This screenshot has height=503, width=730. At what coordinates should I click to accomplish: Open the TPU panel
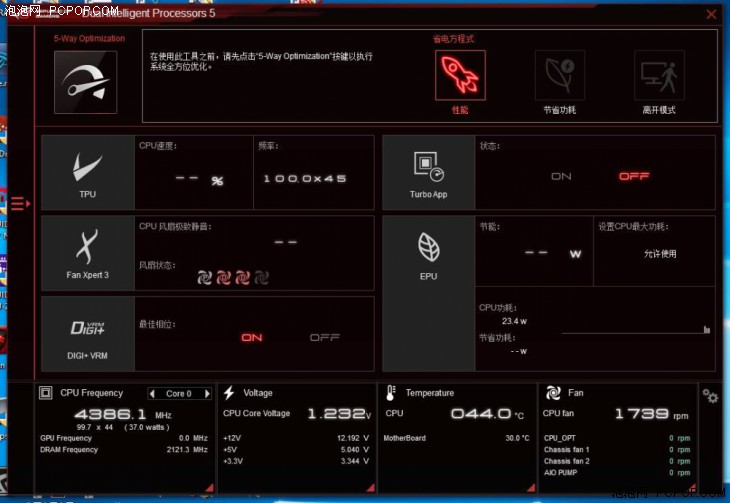coord(88,173)
